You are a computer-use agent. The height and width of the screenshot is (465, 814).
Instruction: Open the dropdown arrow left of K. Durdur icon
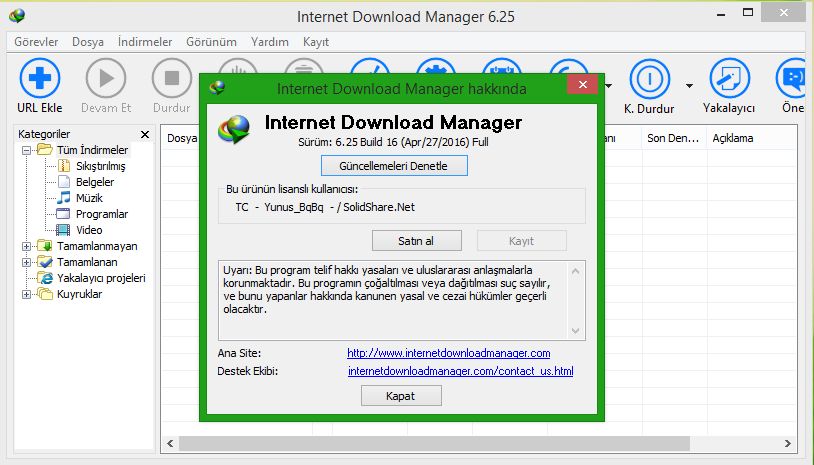[x=609, y=86]
